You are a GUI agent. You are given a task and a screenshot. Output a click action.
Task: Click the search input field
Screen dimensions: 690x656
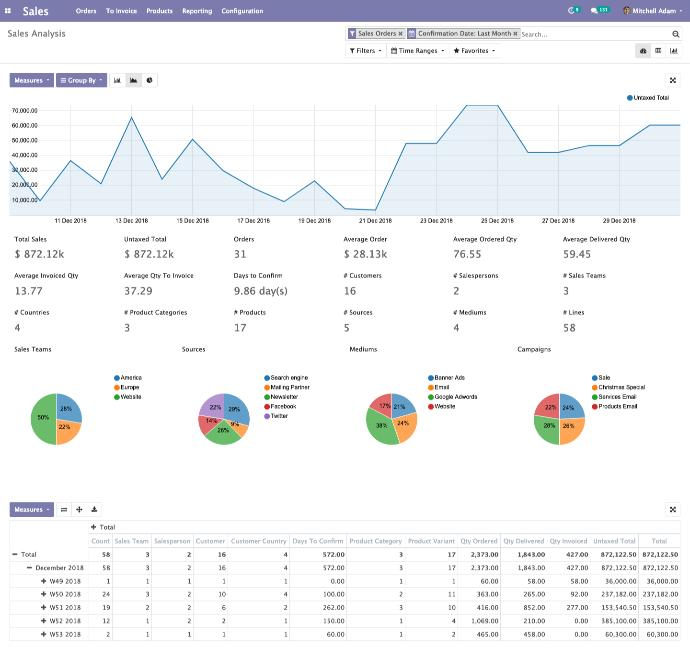pos(590,34)
